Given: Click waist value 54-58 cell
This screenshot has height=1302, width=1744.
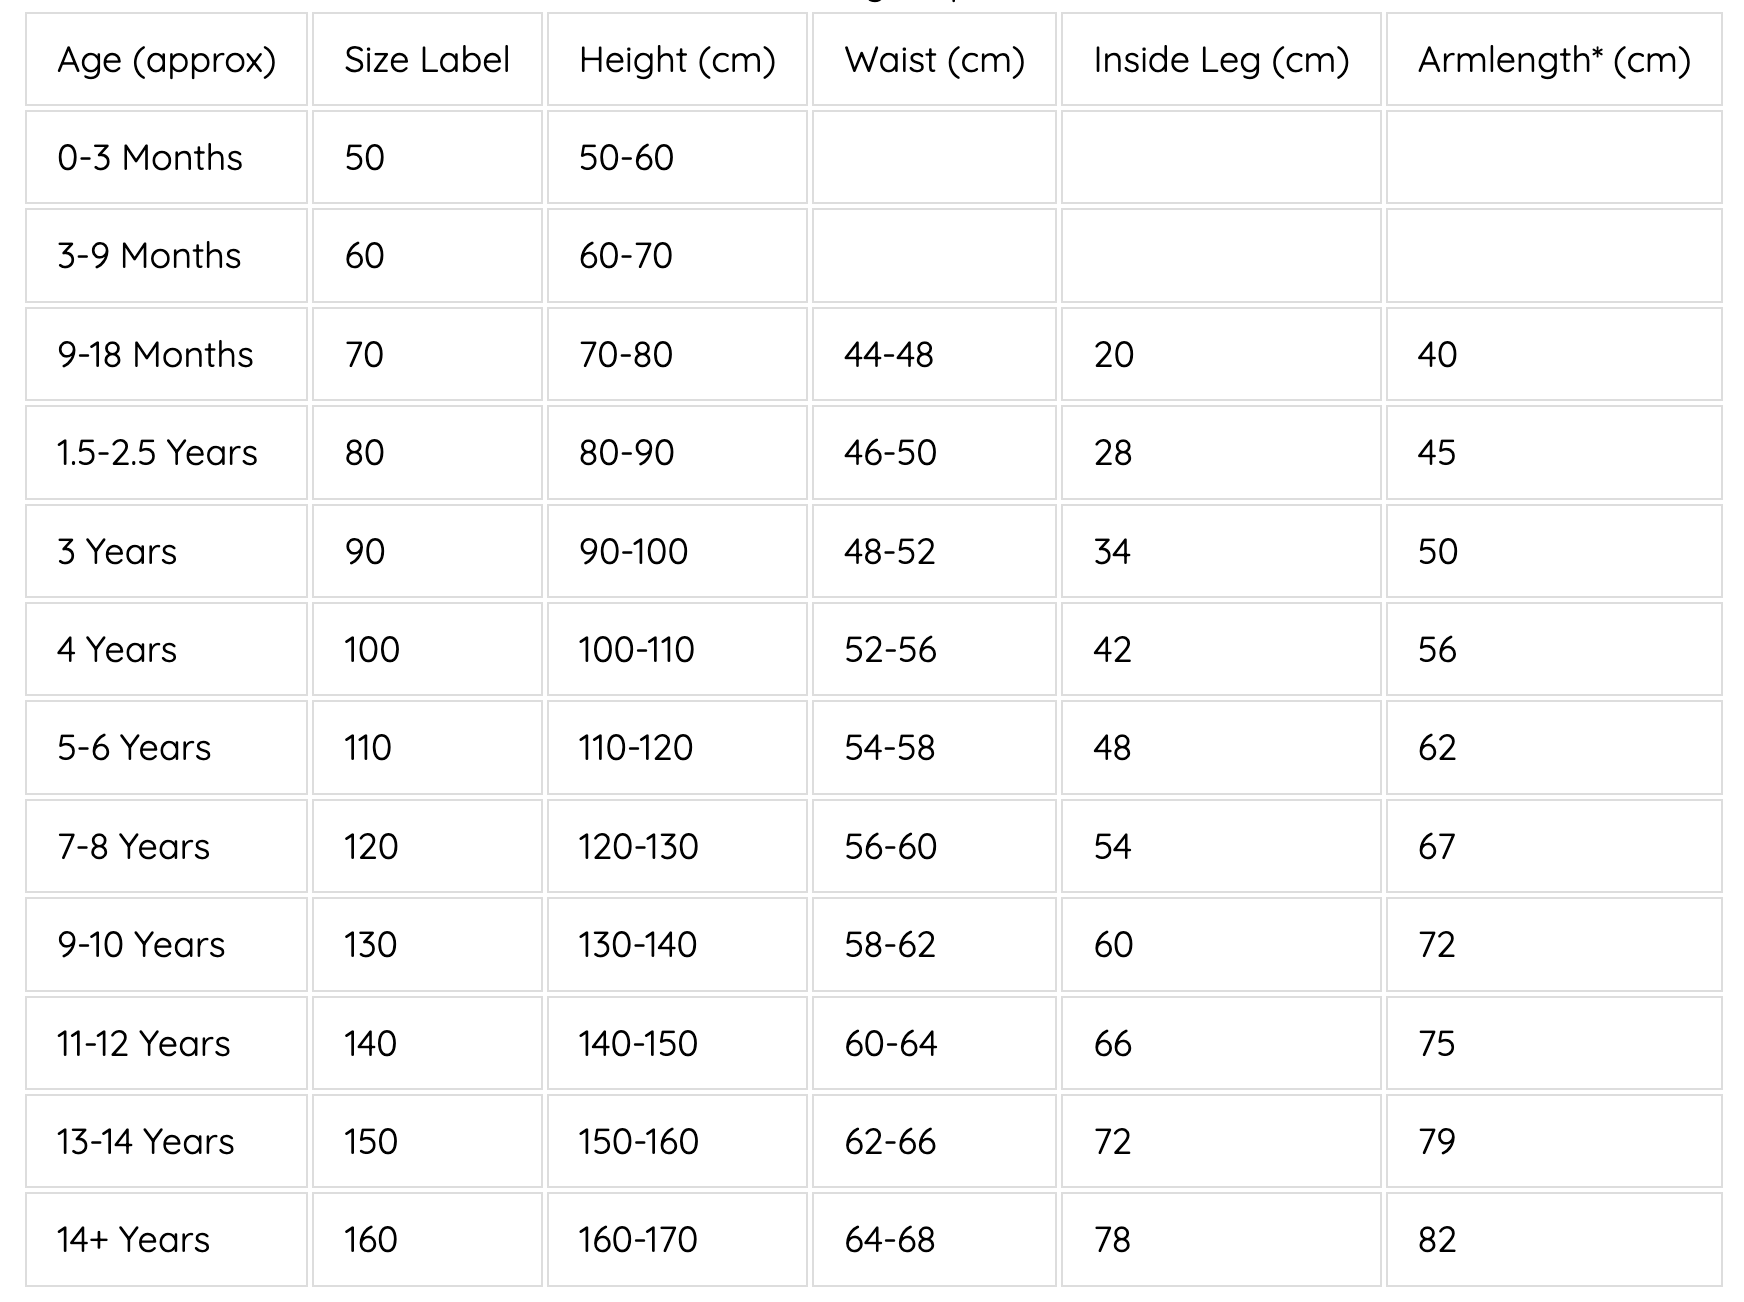Looking at the screenshot, I should pyautogui.click(x=889, y=748).
